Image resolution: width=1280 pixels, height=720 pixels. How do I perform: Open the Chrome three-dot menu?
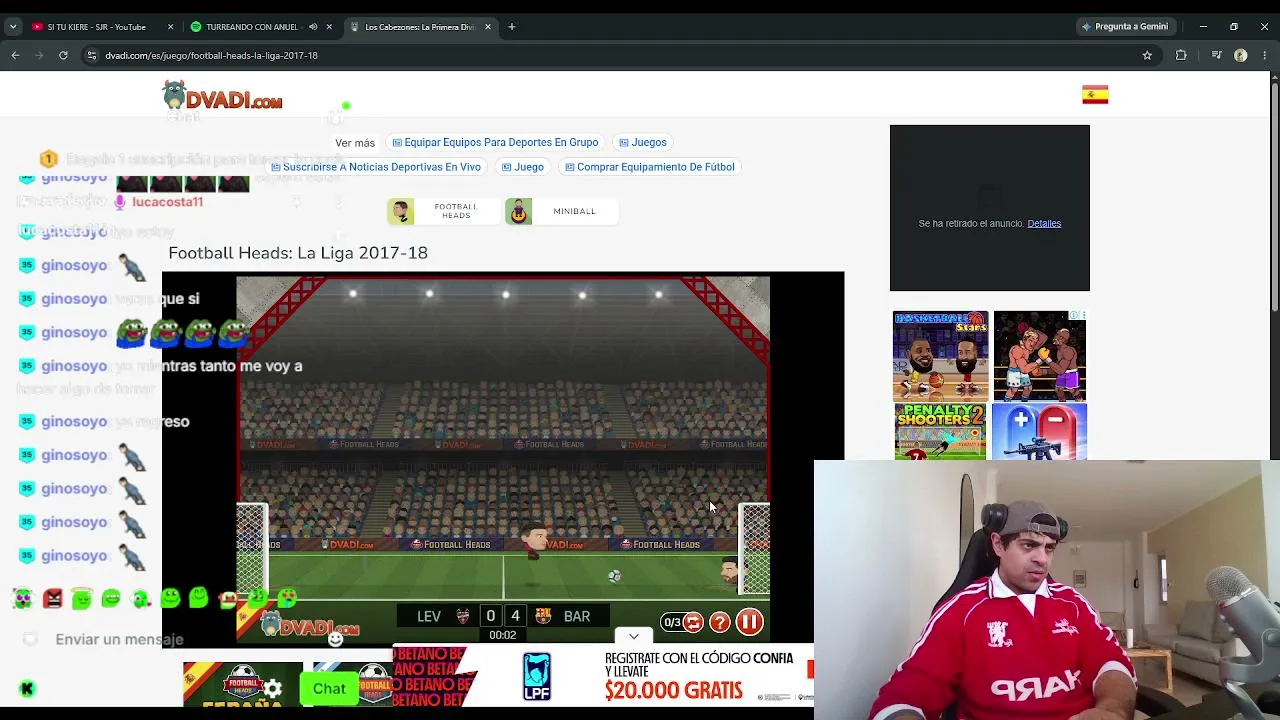click(x=1266, y=55)
